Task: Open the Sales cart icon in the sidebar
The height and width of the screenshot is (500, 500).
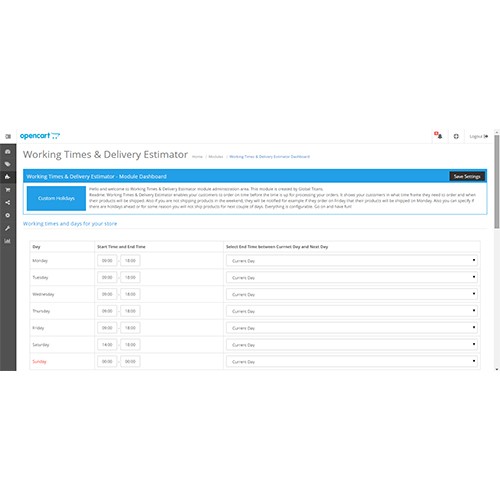Action: [8, 190]
